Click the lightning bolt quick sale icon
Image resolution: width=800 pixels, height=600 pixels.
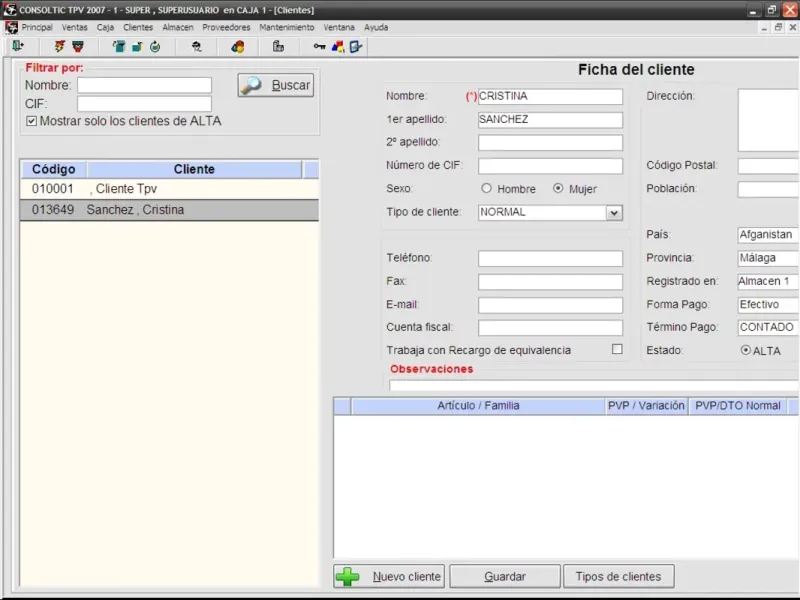click(60, 46)
